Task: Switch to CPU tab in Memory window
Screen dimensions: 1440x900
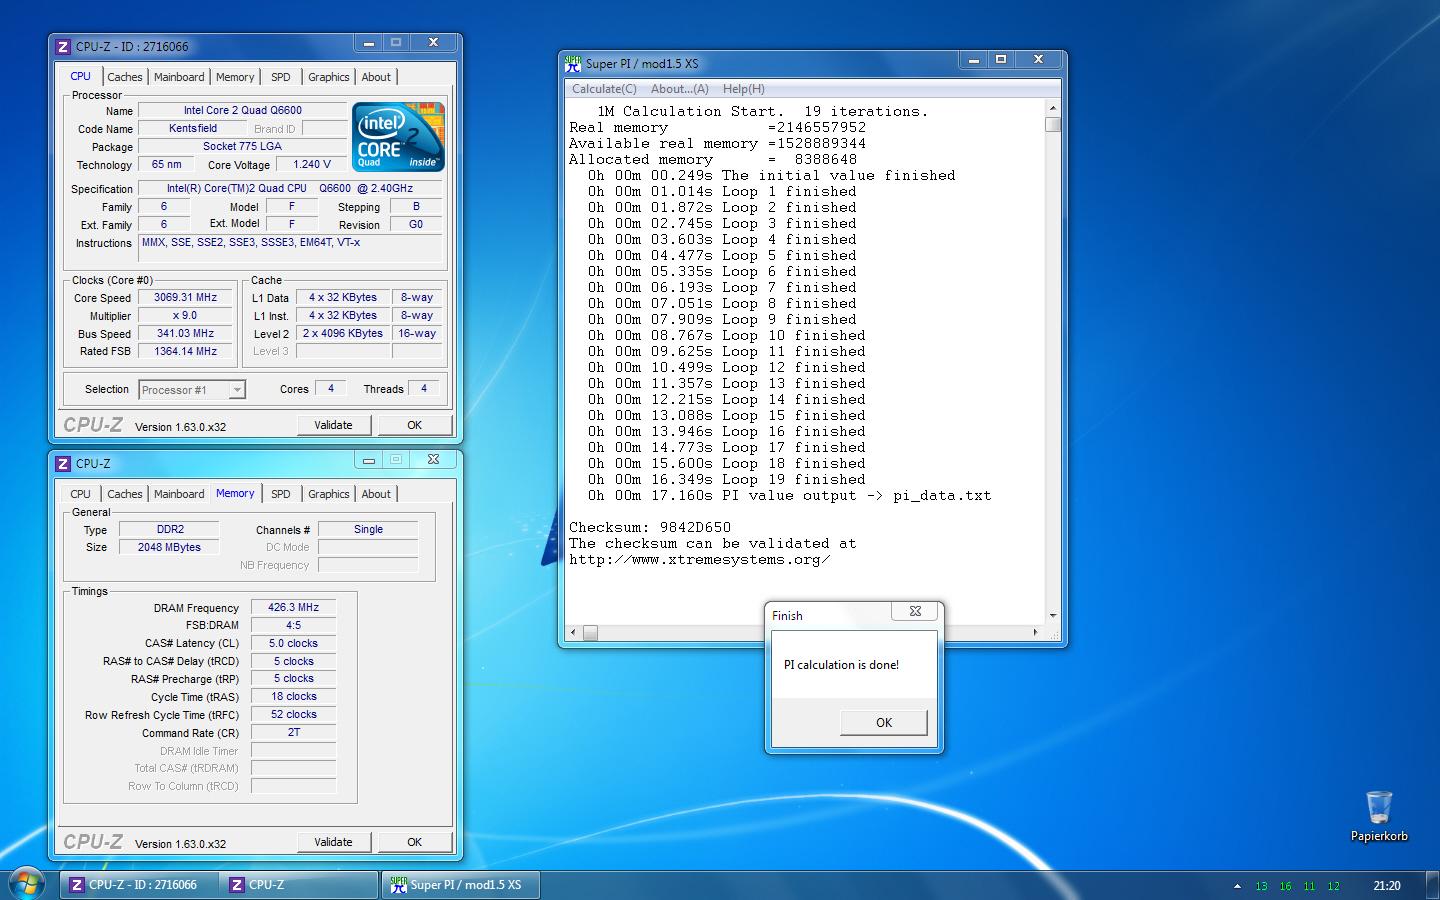Action: tap(80, 494)
